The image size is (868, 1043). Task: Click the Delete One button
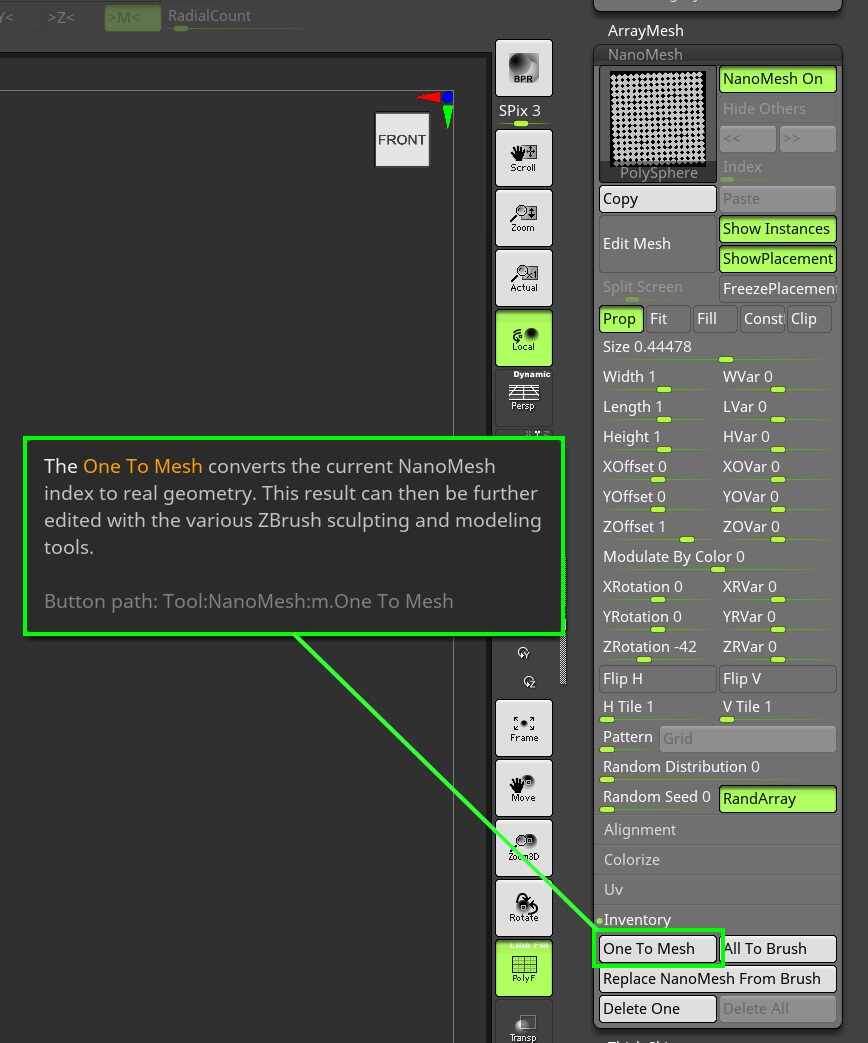658,1009
